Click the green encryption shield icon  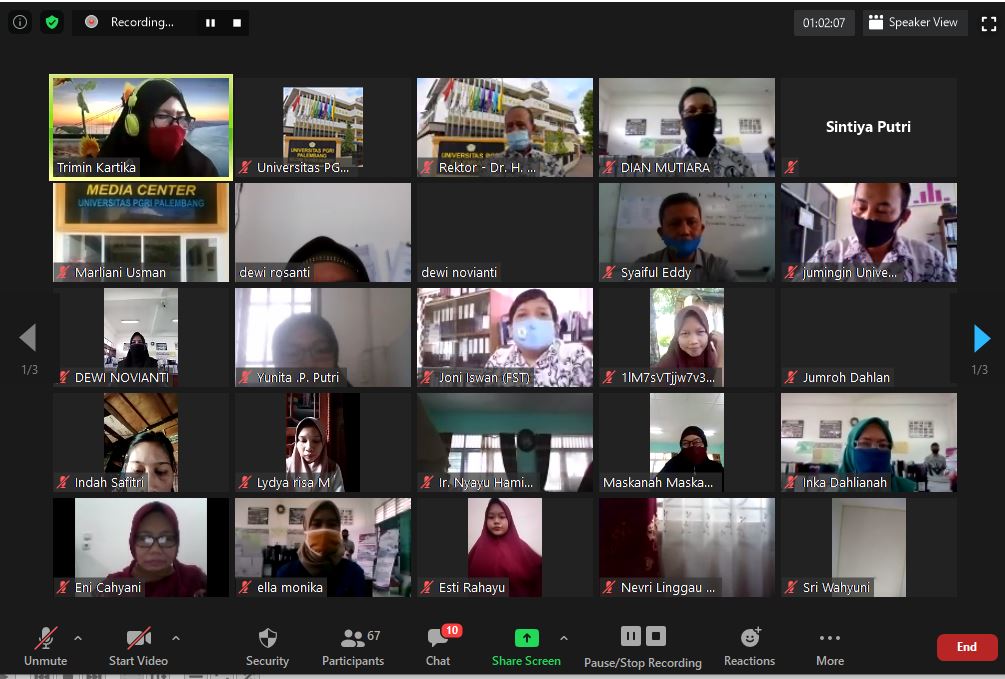[52, 22]
